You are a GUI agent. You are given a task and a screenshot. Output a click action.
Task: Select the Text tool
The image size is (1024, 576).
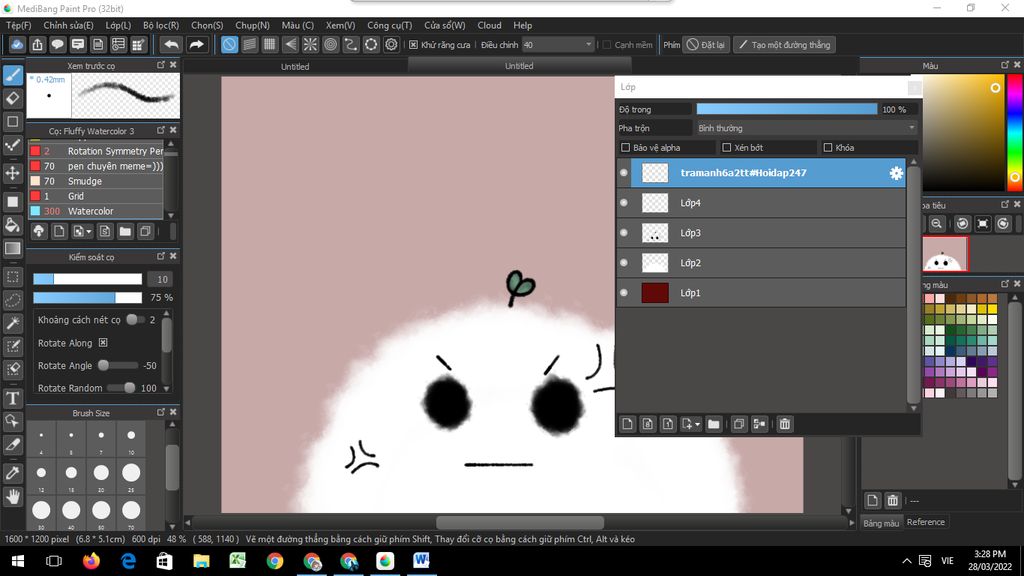(12, 398)
